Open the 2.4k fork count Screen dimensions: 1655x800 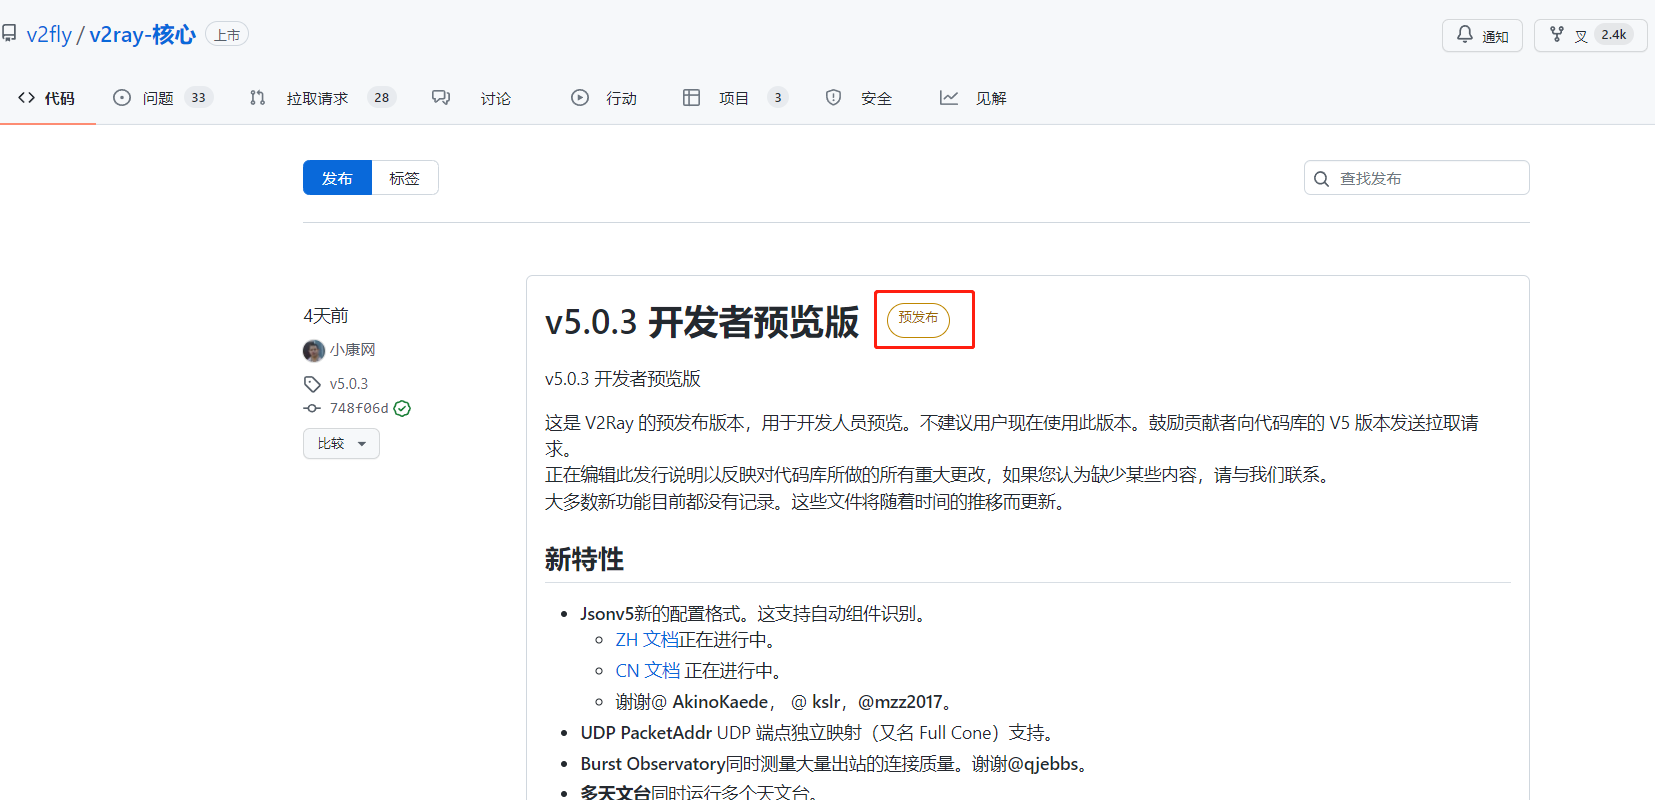pos(1614,35)
